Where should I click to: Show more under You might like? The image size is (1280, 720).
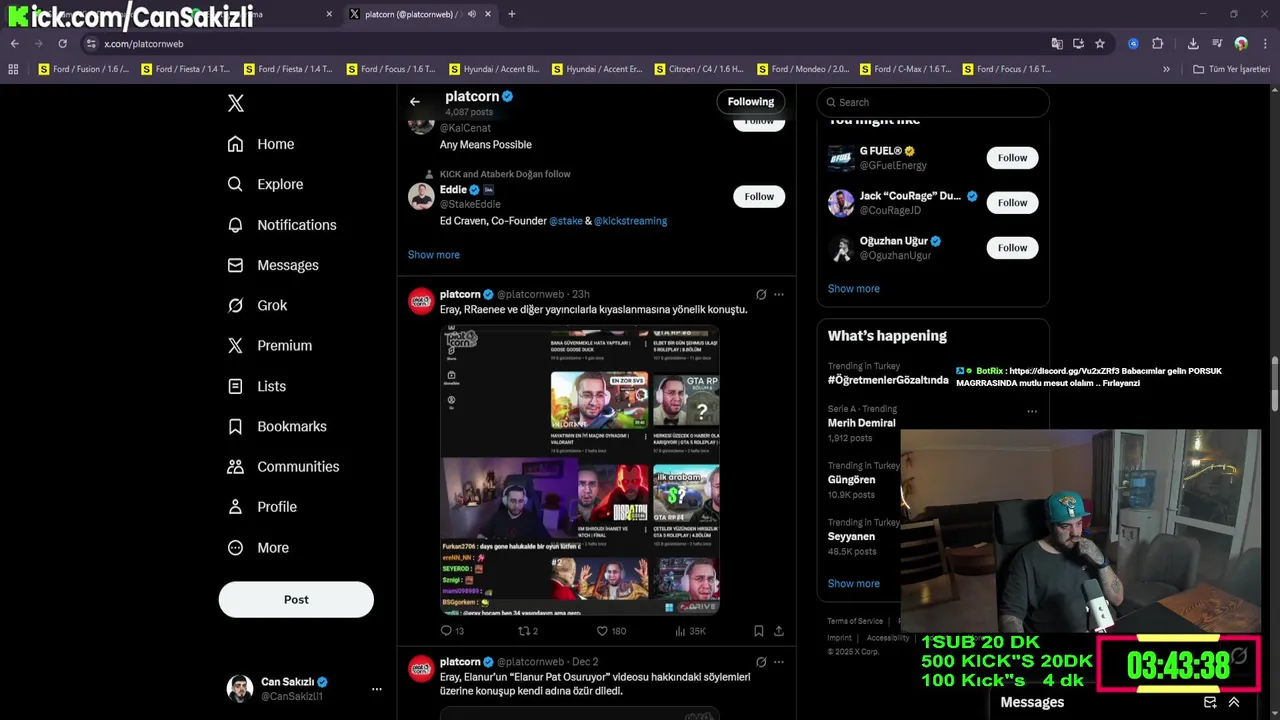pos(853,288)
